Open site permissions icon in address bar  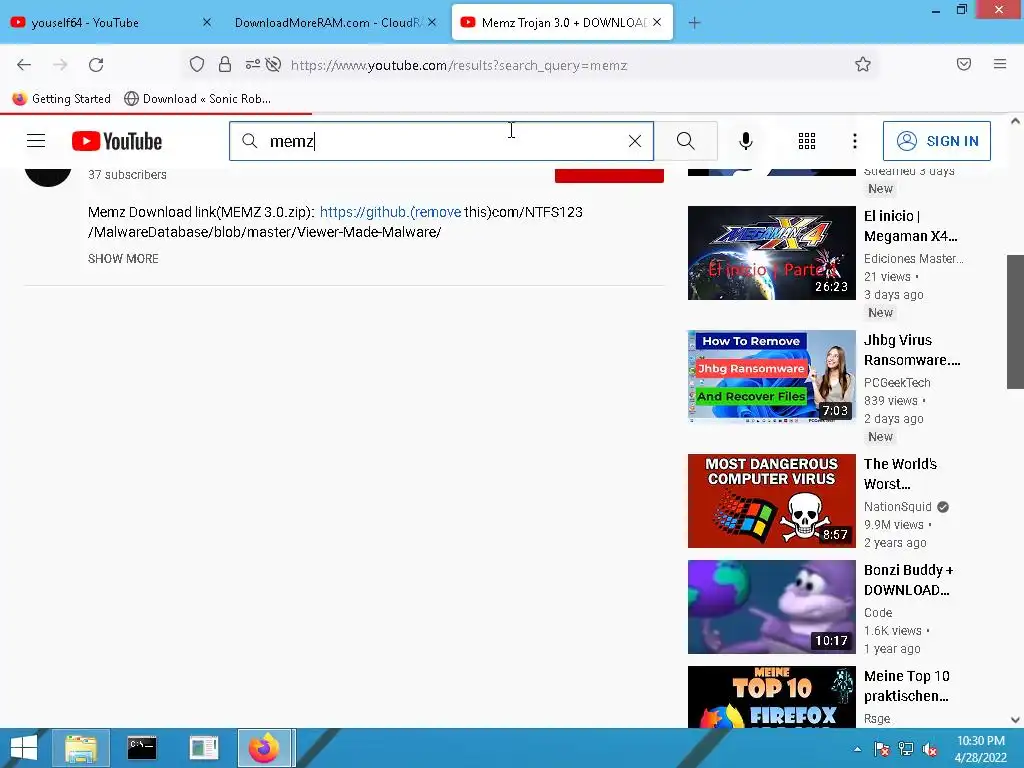click(252, 64)
